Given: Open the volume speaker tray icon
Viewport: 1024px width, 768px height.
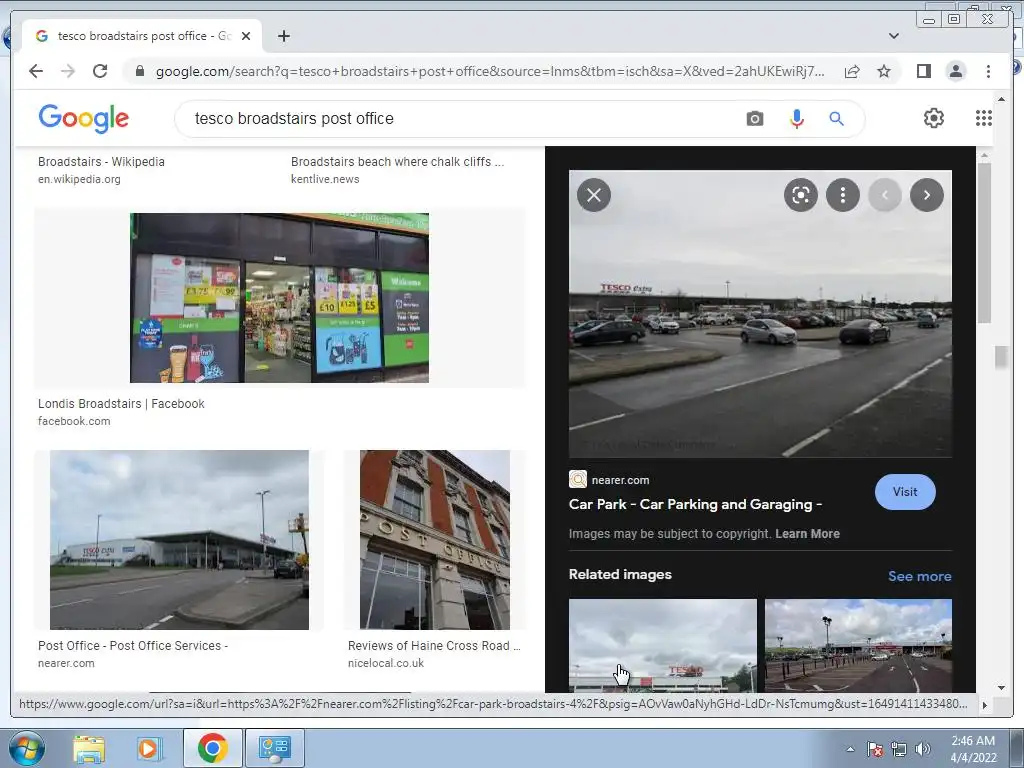Looking at the screenshot, I should (923, 749).
